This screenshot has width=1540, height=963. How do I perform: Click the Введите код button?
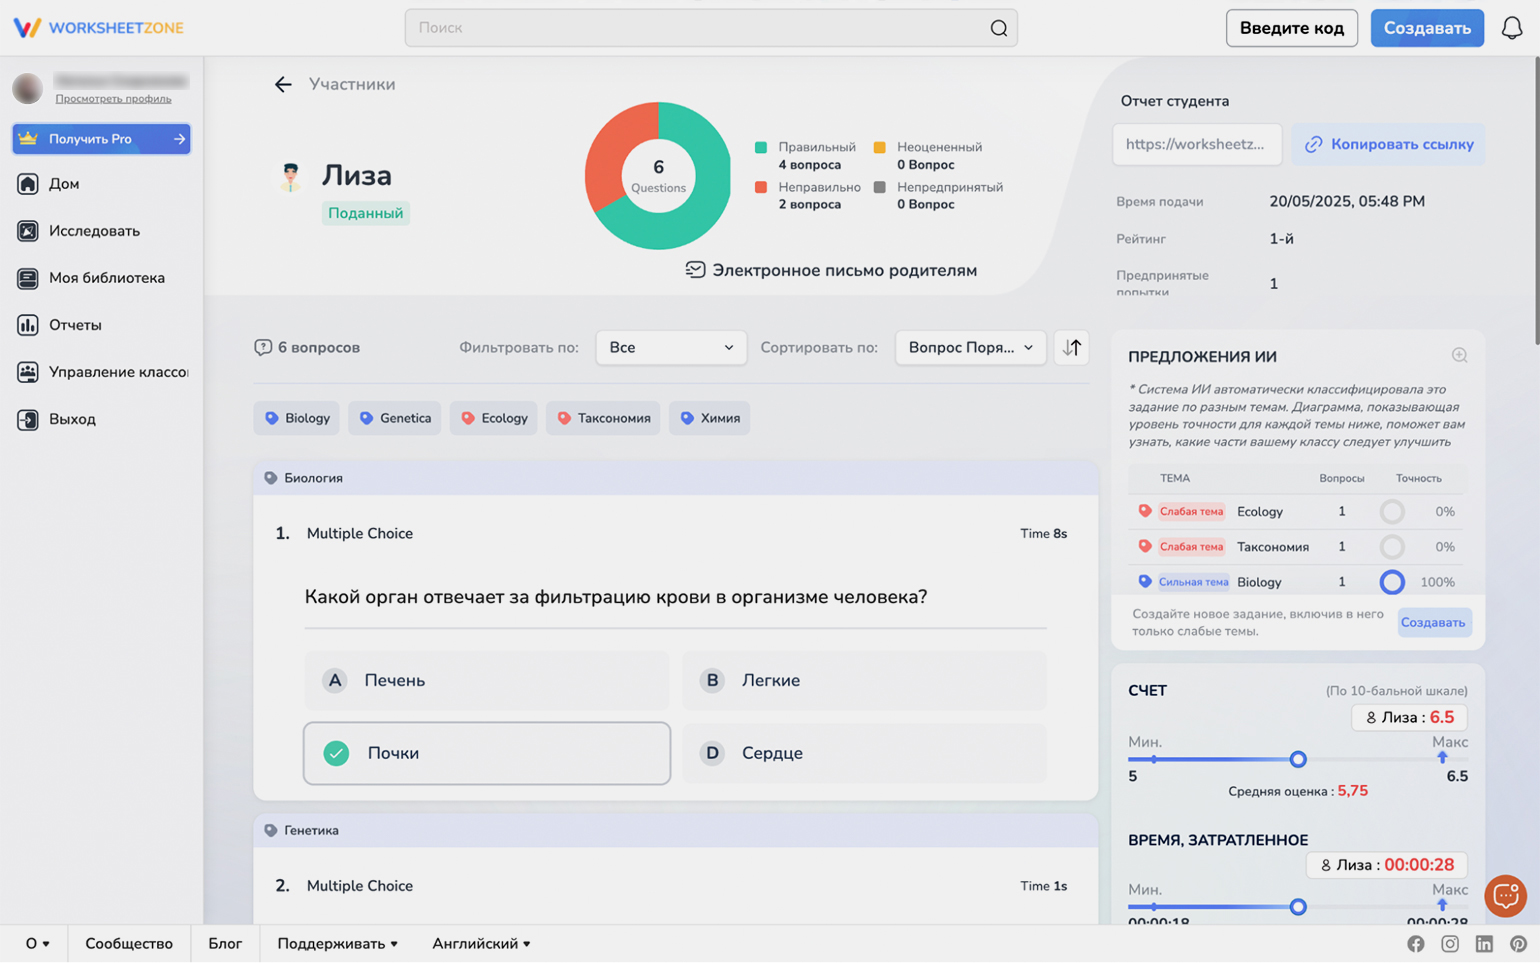pyautogui.click(x=1292, y=28)
